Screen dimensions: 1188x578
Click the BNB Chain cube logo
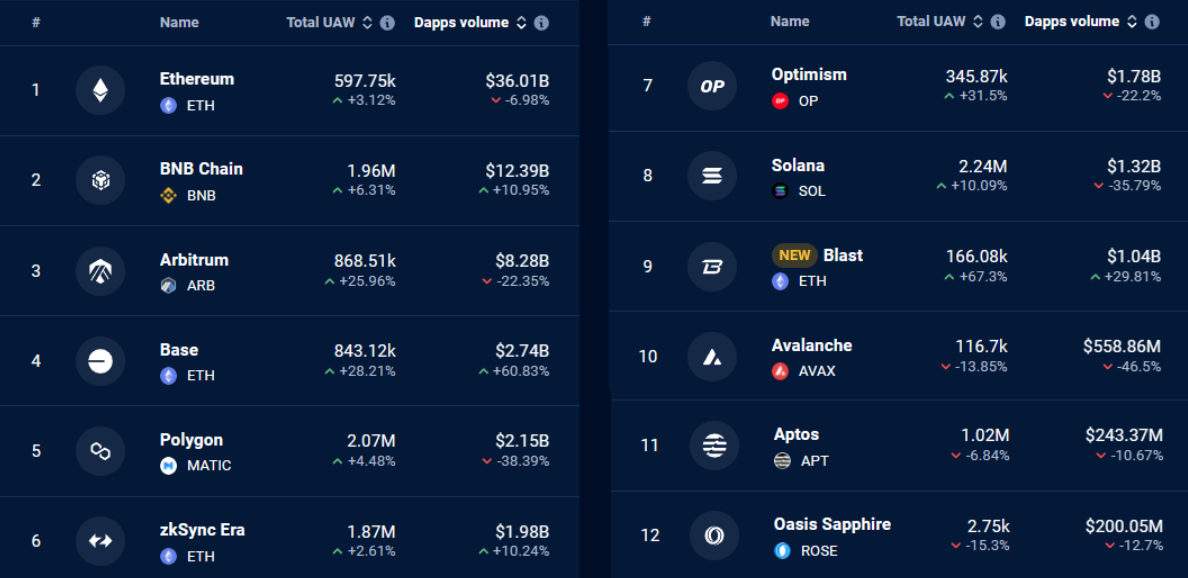(100, 181)
